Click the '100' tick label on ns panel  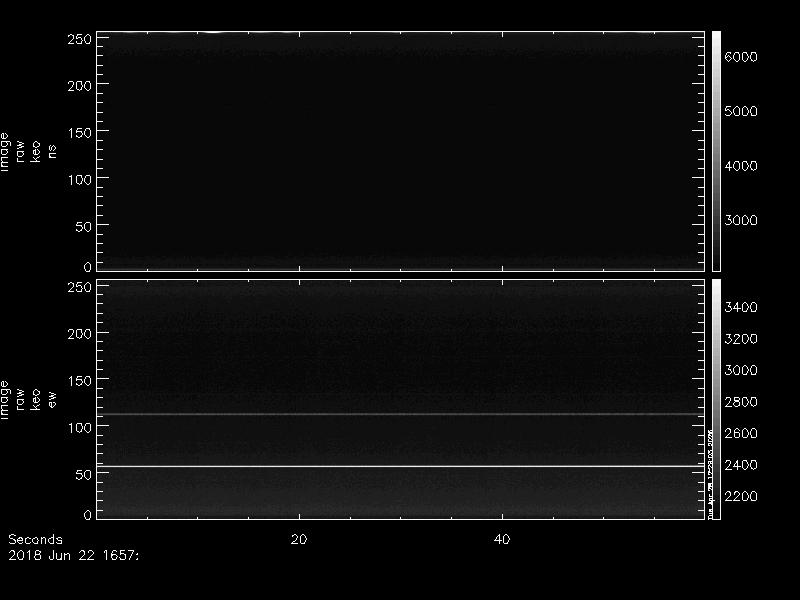point(80,180)
